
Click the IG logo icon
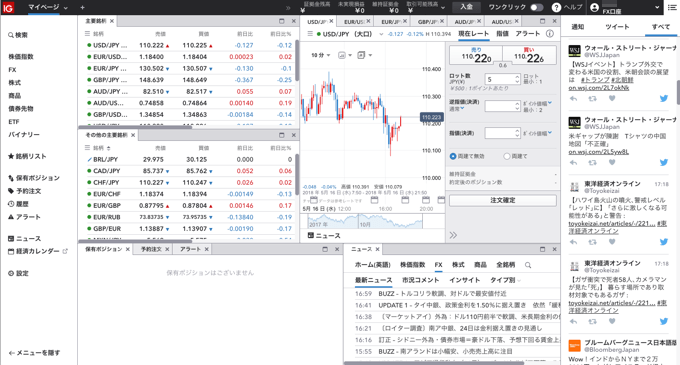click(8, 7)
